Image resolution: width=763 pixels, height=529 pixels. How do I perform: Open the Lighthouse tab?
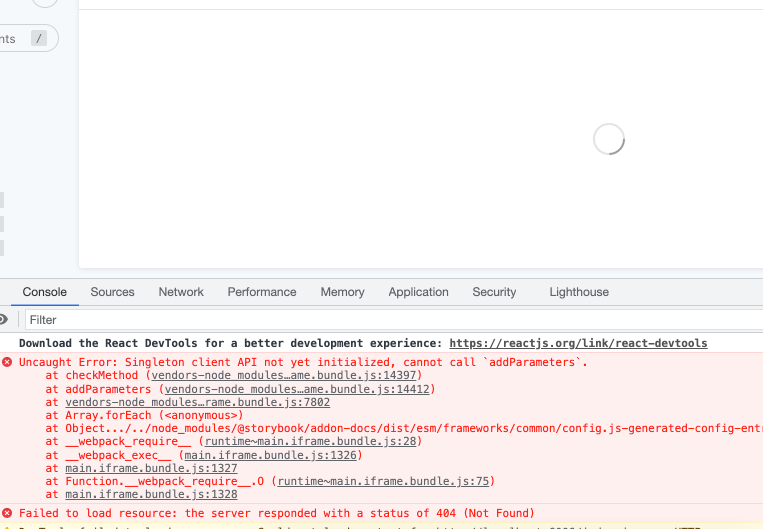pos(579,292)
